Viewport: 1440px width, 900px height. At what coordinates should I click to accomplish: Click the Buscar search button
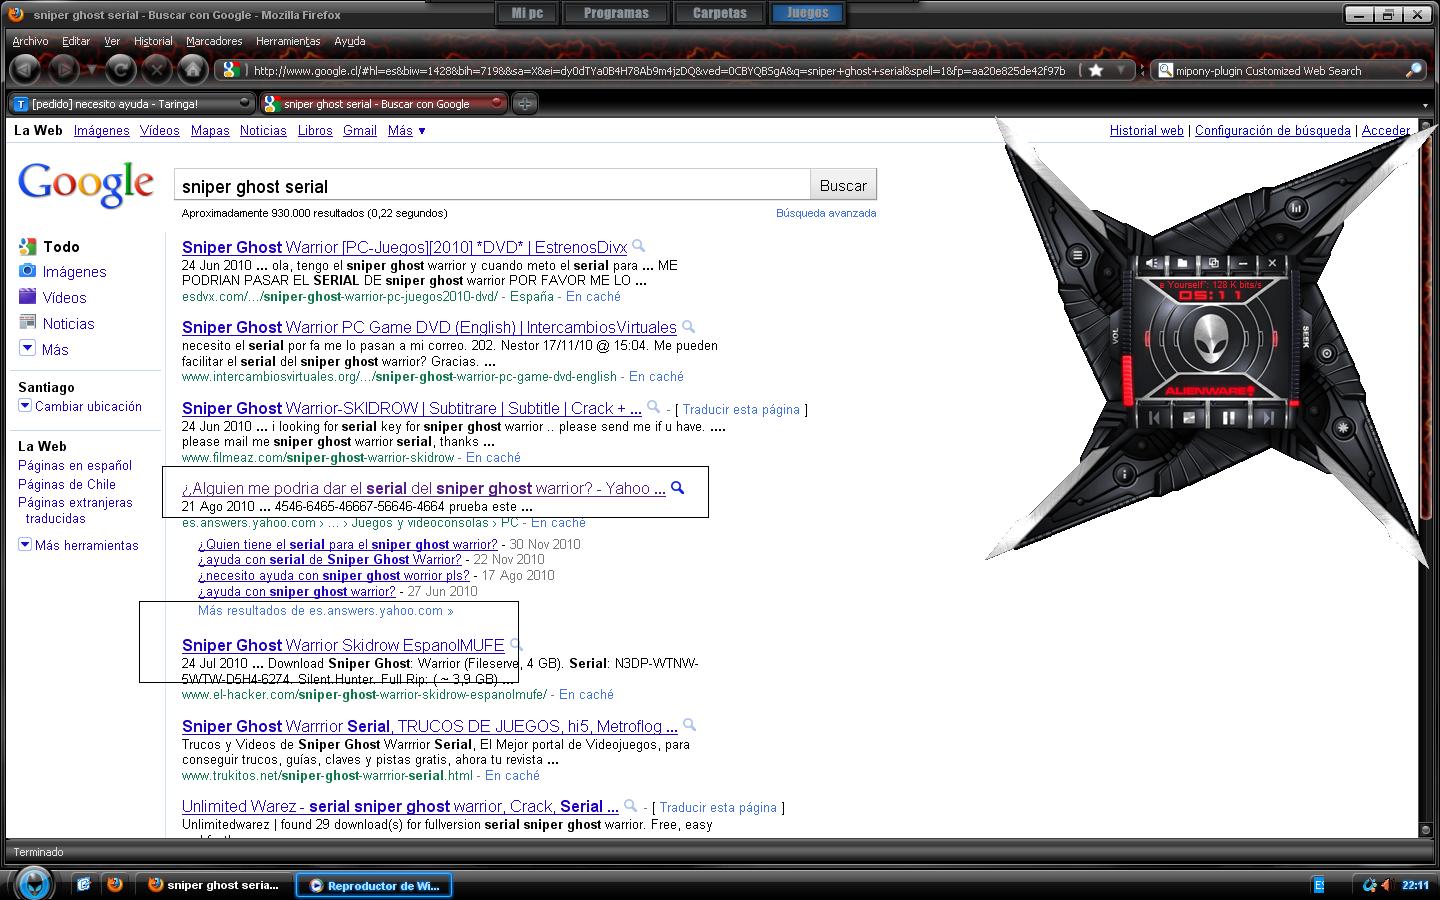point(843,185)
